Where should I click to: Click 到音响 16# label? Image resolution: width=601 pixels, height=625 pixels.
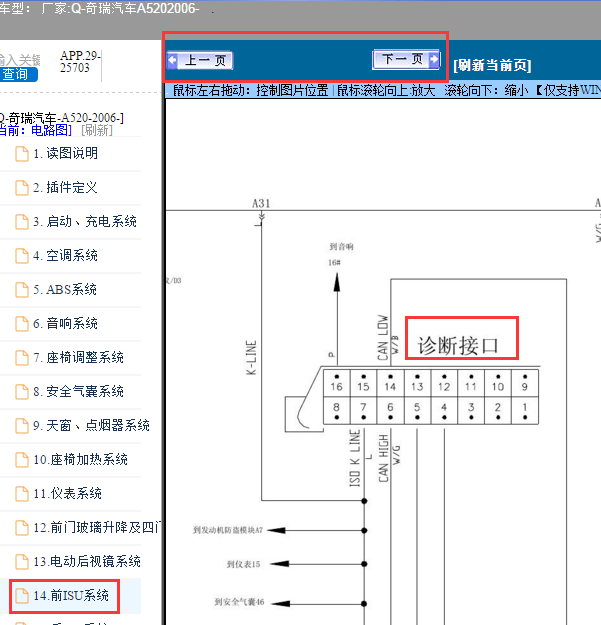click(x=339, y=254)
